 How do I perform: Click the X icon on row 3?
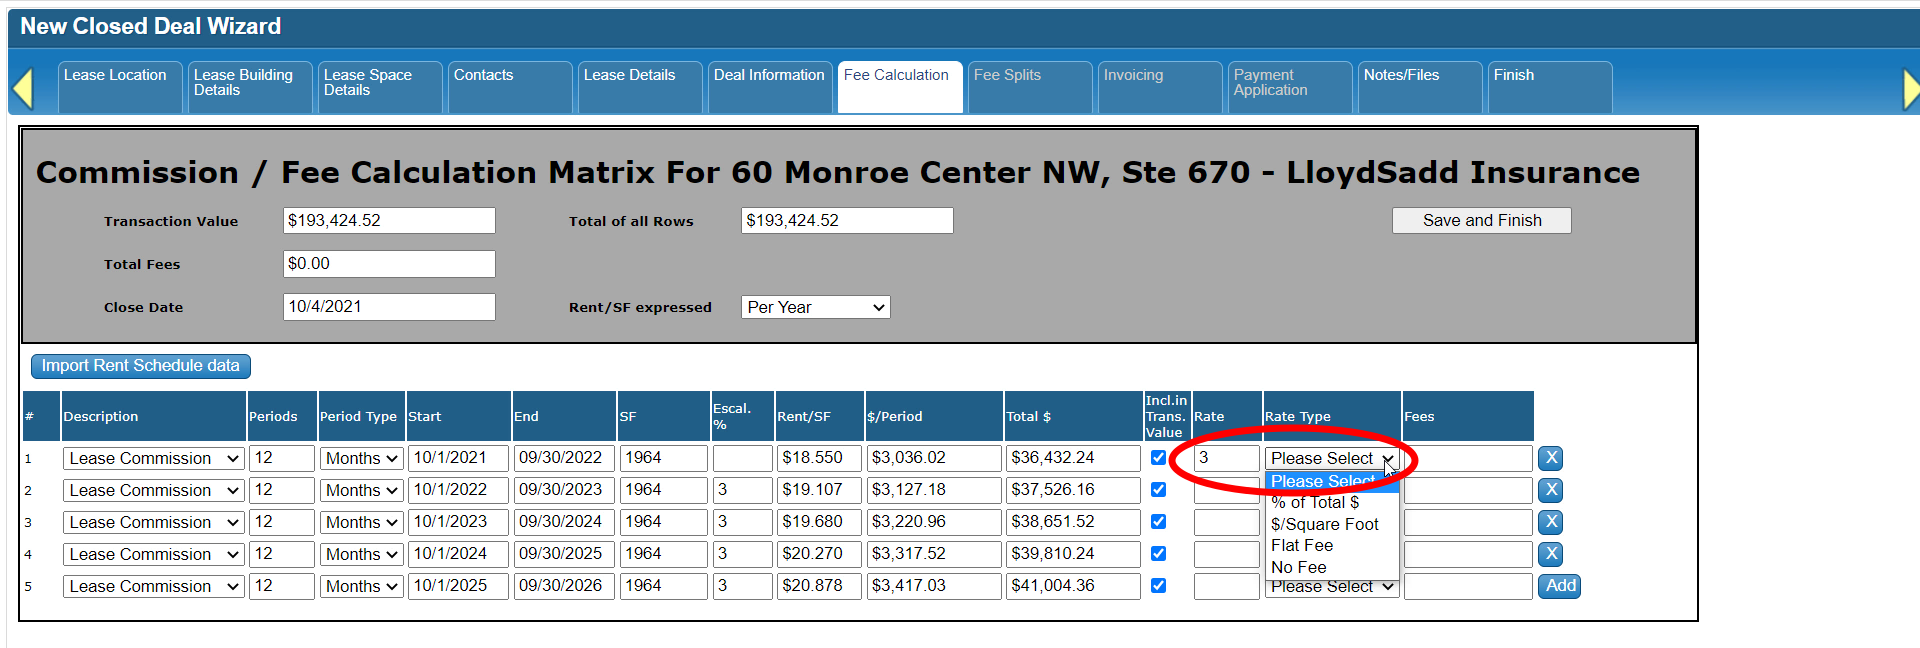(x=1550, y=522)
